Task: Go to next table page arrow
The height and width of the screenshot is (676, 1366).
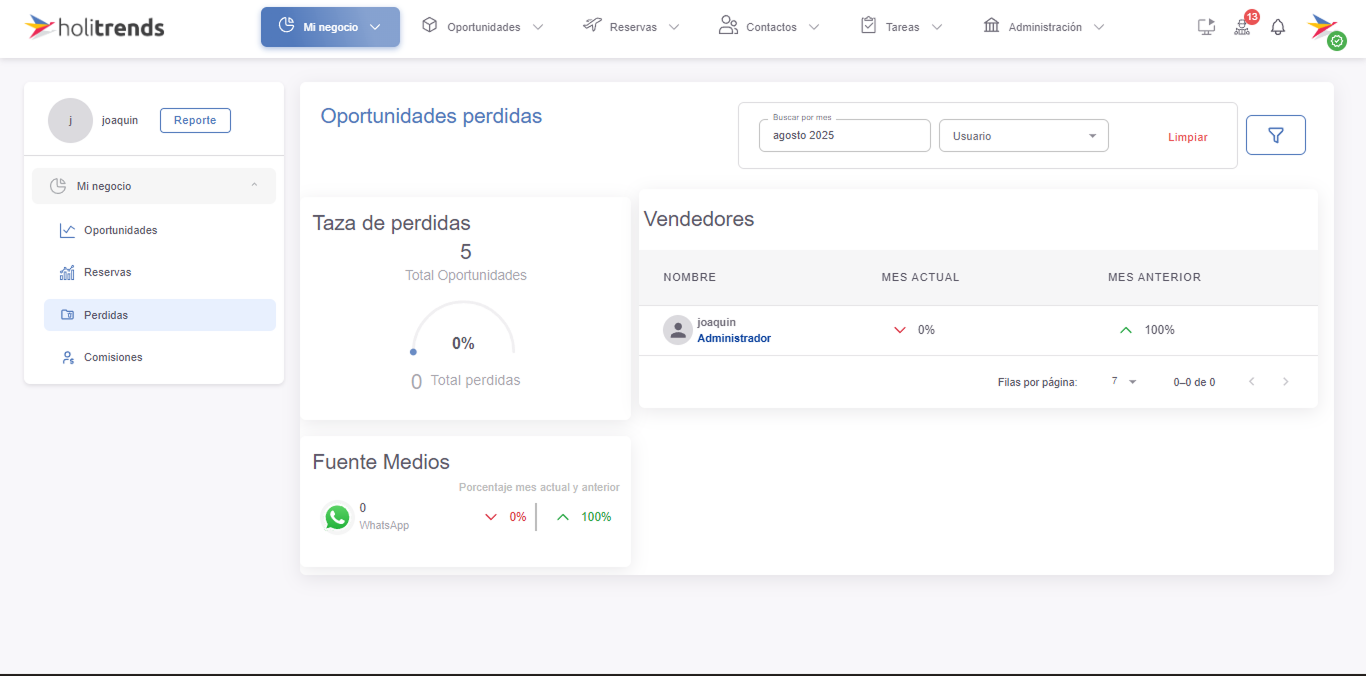Action: [x=1286, y=382]
